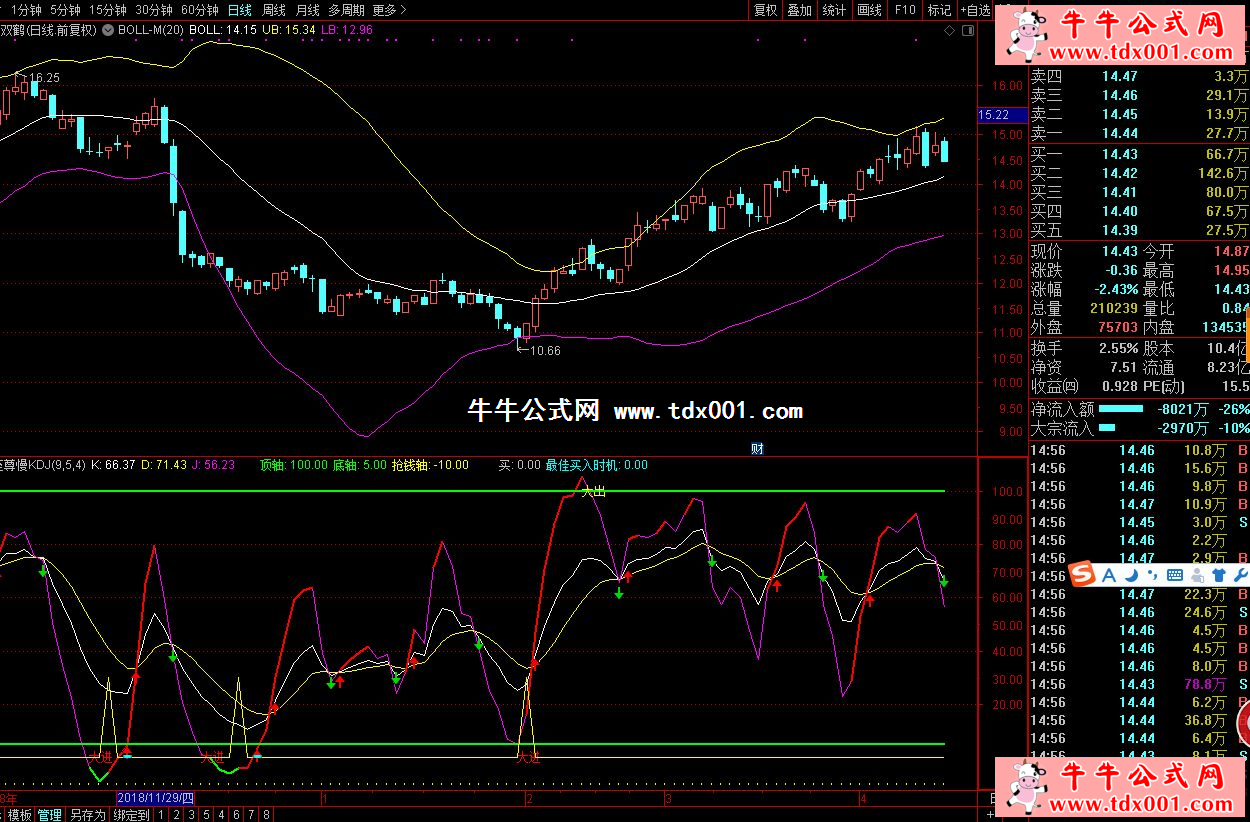Click the 2018/11/29 date marker on the timeline
1250x822 pixels.
tap(155, 798)
